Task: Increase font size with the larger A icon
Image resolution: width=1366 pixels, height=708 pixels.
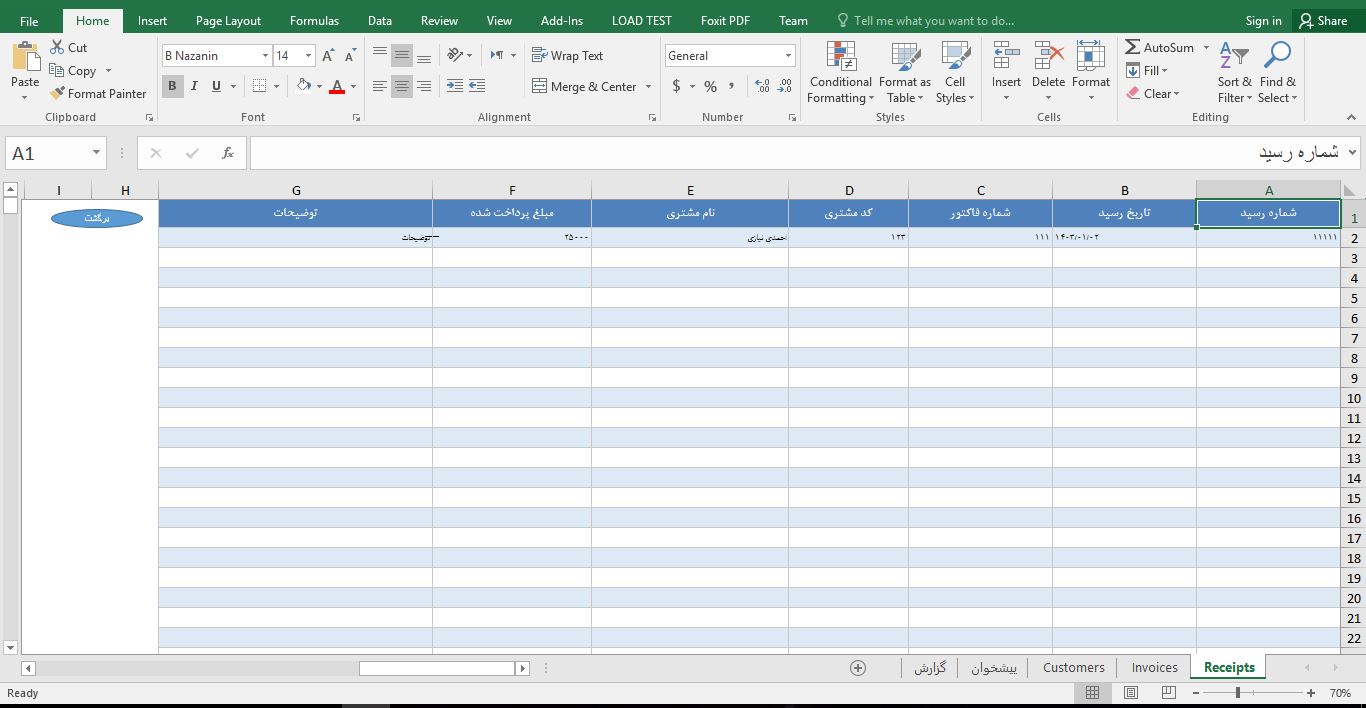Action: click(x=328, y=56)
